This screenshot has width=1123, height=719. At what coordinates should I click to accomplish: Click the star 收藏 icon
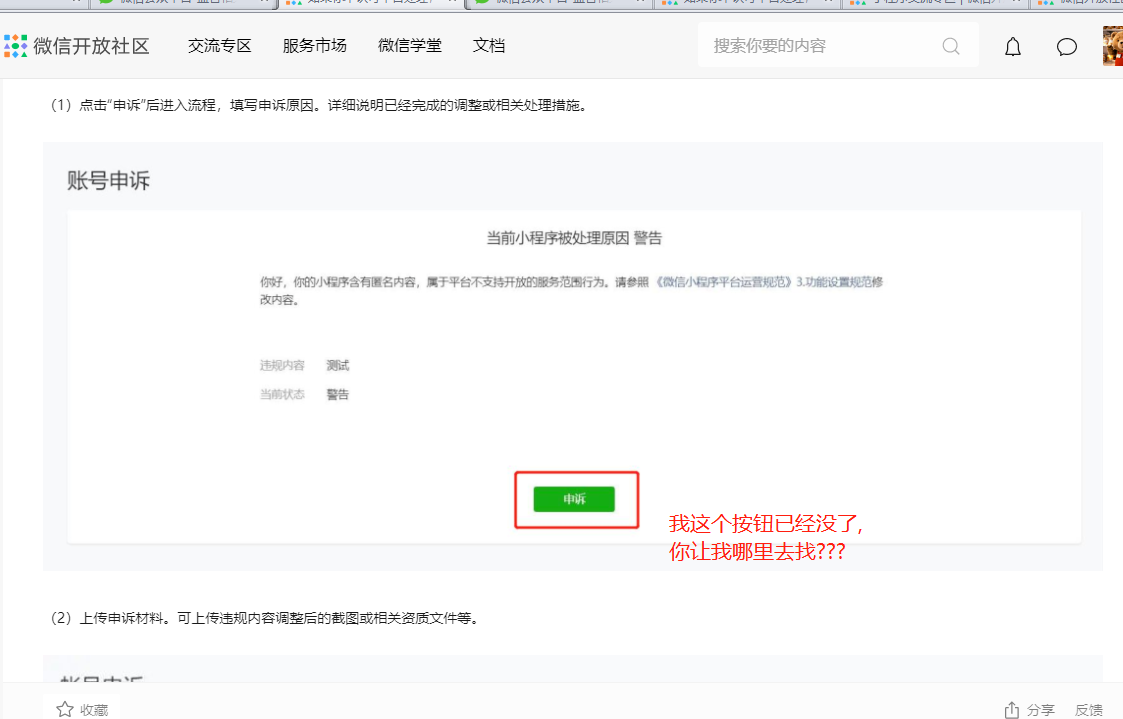(65, 709)
